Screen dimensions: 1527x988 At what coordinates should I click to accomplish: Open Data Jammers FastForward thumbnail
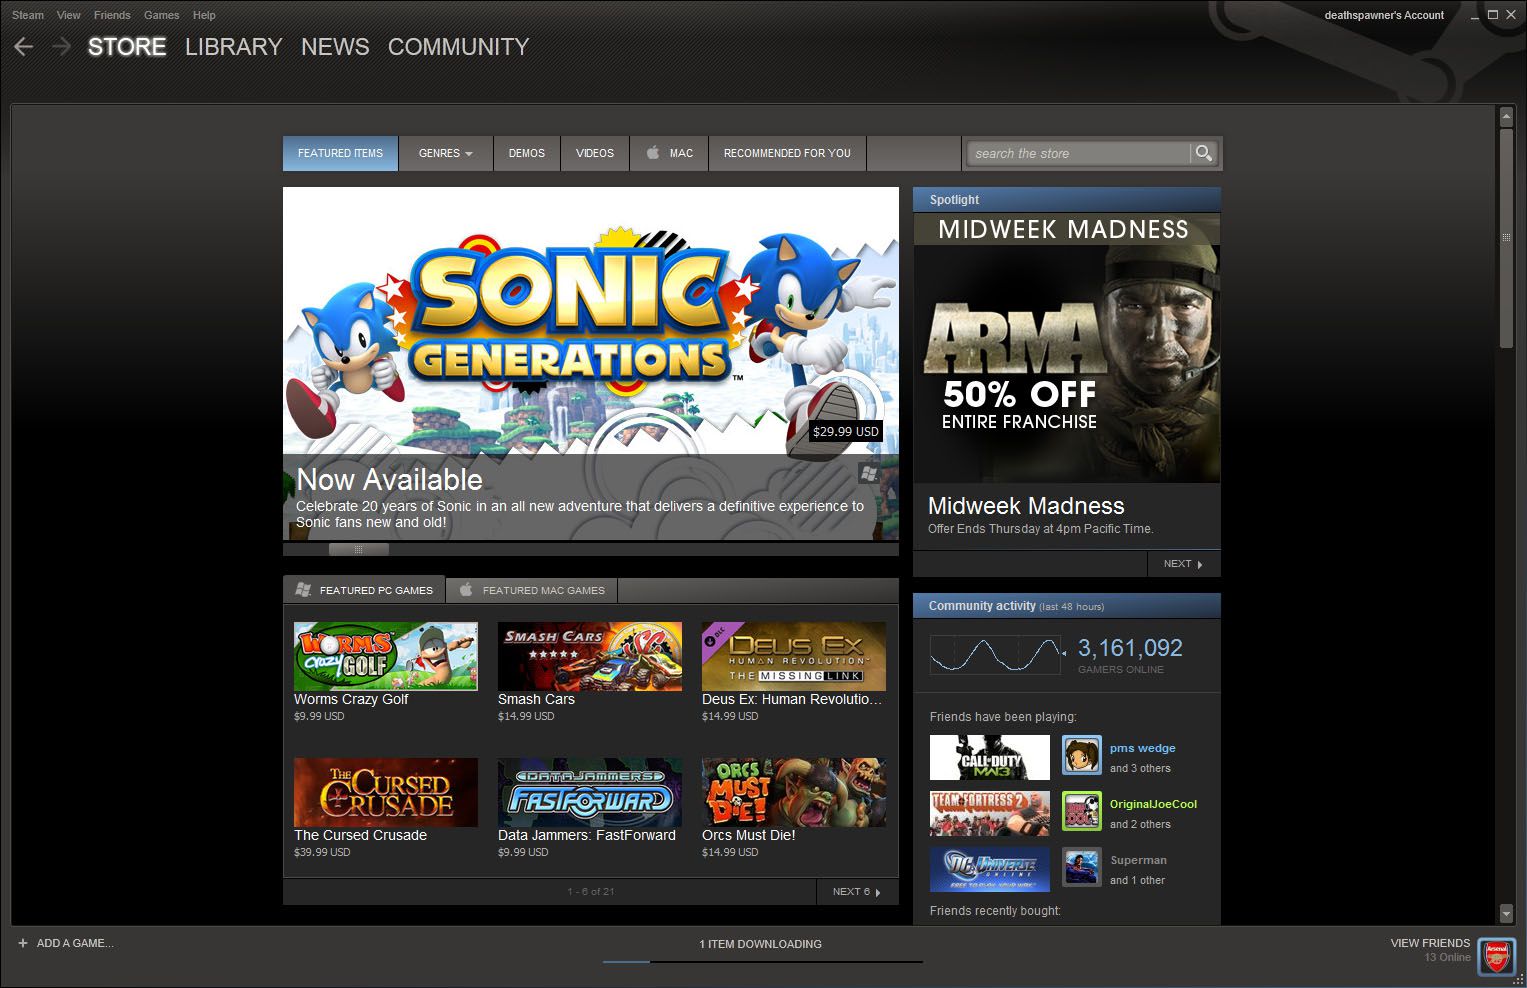tap(590, 792)
